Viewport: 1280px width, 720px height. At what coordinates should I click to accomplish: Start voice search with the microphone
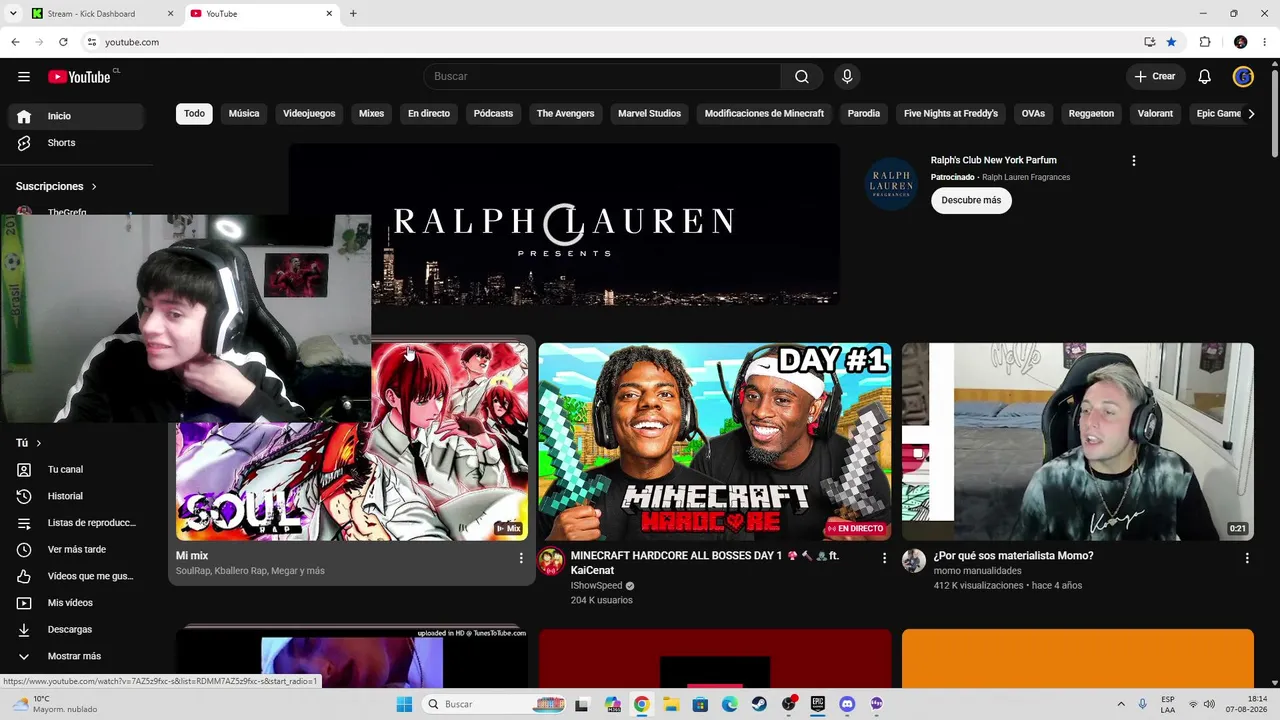pyautogui.click(x=847, y=77)
